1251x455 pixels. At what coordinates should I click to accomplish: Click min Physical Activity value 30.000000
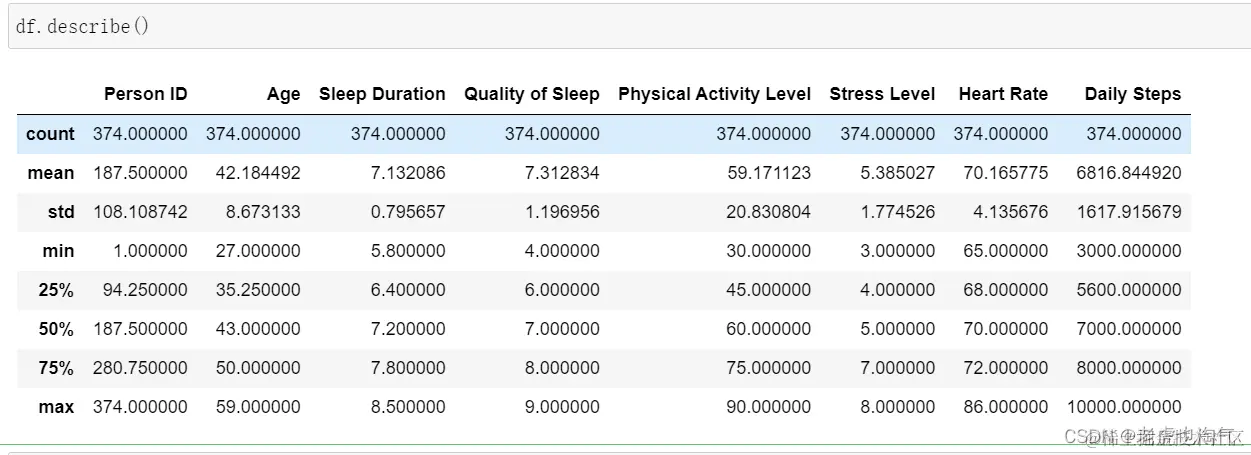[769, 251]
